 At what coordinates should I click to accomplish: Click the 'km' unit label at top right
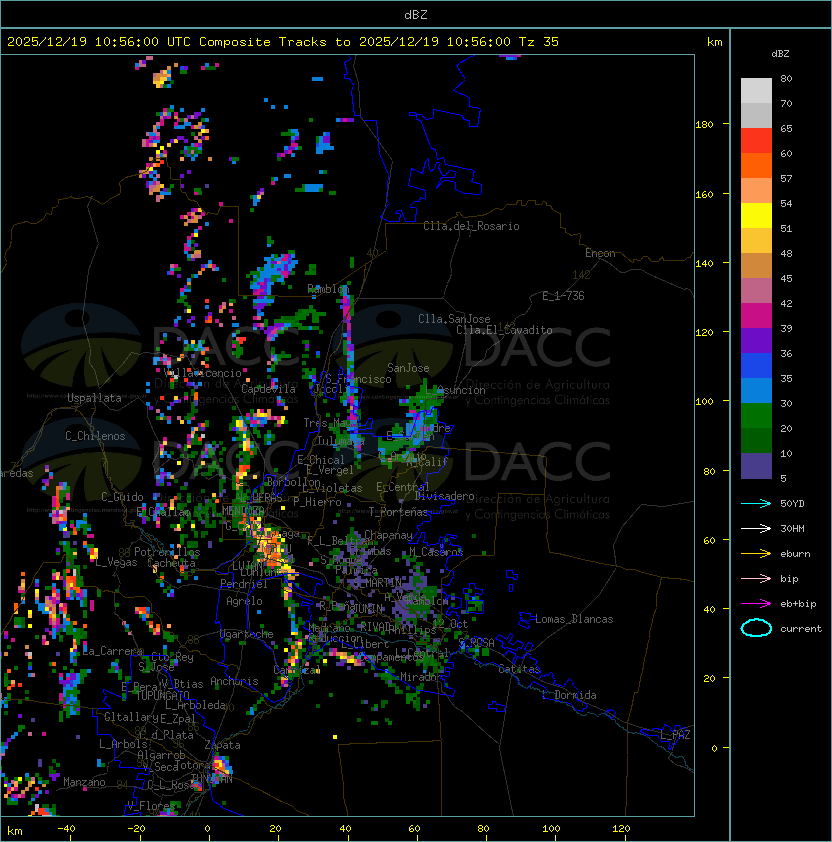coord(714,42)
